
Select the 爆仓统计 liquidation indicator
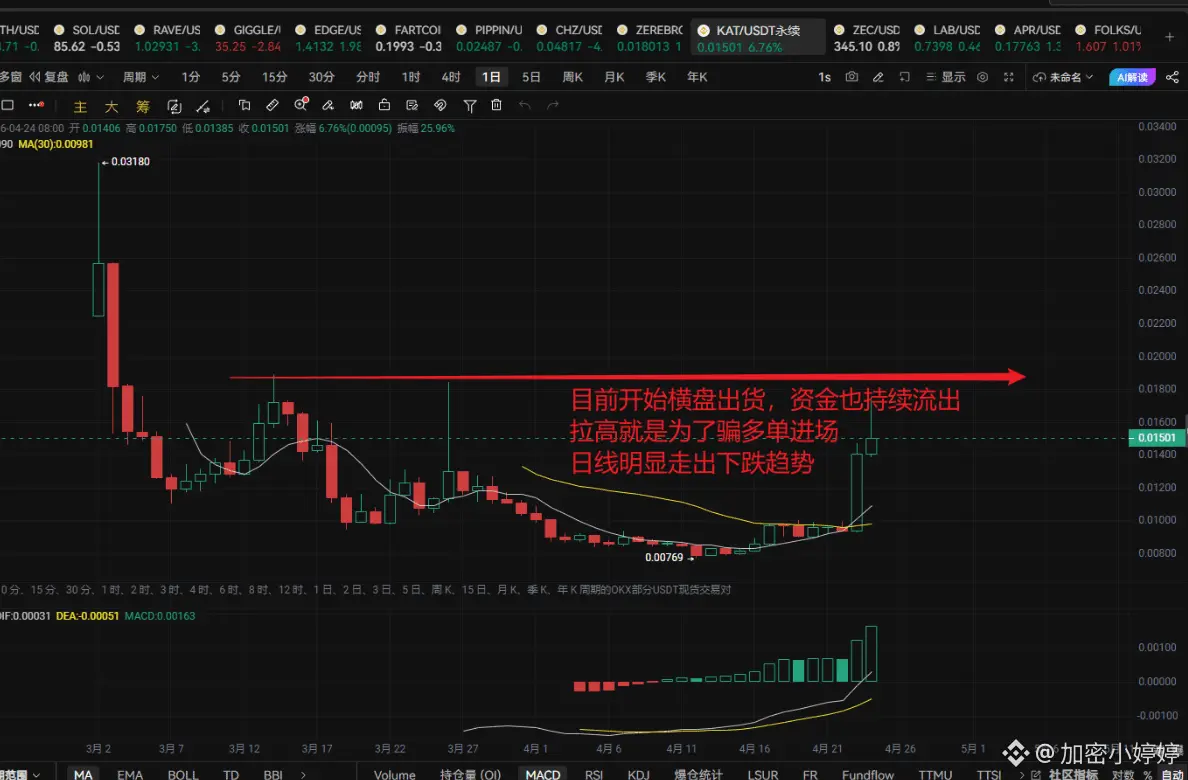coord(699,774)
